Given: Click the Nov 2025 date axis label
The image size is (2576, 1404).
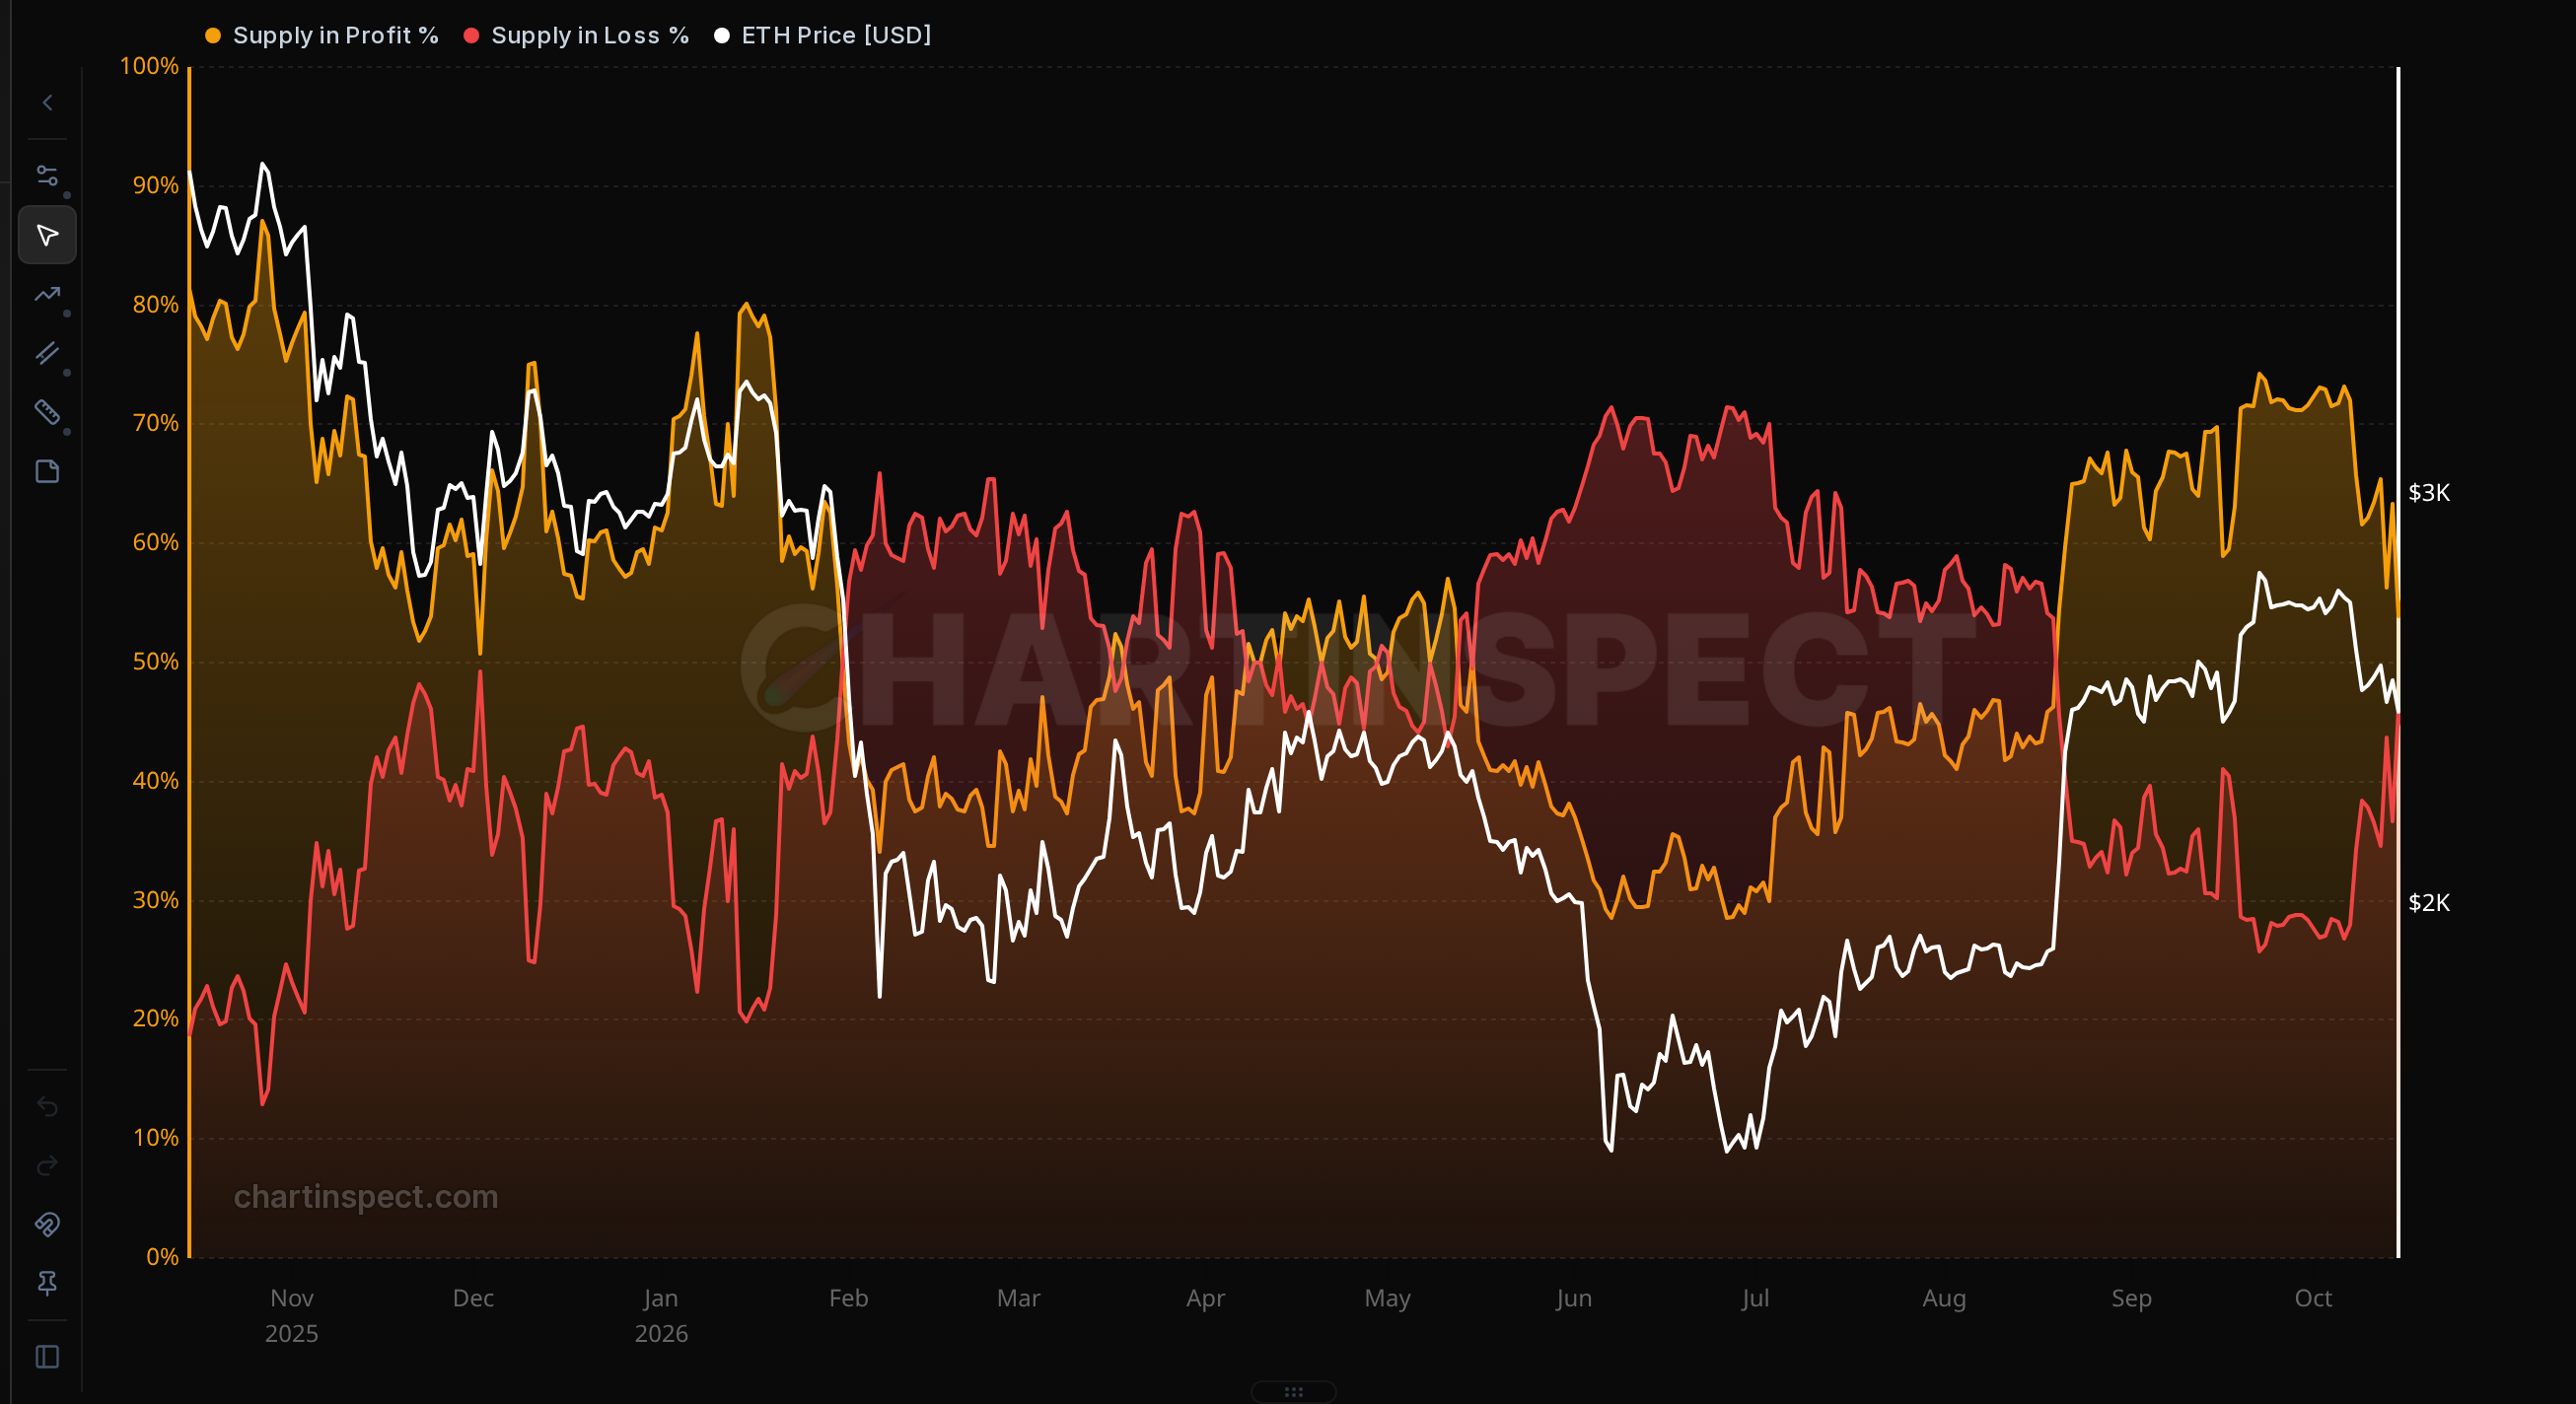Looking at the screenshot, I should pyautogui.click(x=291, y=1316).
